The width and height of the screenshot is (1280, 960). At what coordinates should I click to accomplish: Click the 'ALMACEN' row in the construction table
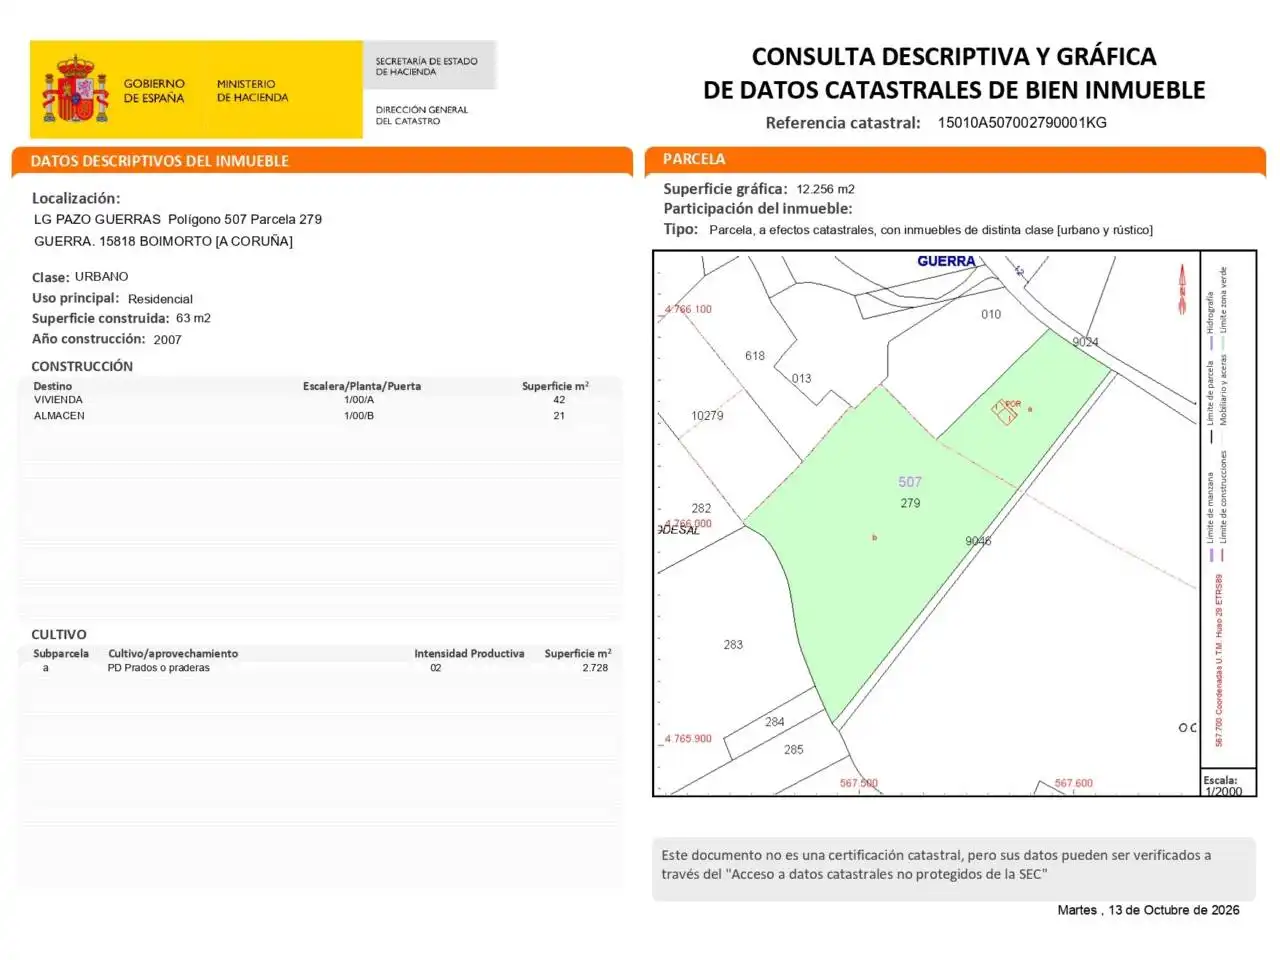pyautogui.click(x=320, y=416)
